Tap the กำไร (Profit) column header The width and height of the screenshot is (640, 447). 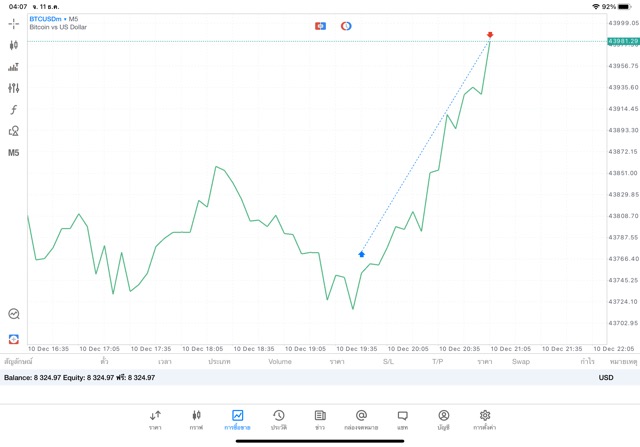(586, 361)
